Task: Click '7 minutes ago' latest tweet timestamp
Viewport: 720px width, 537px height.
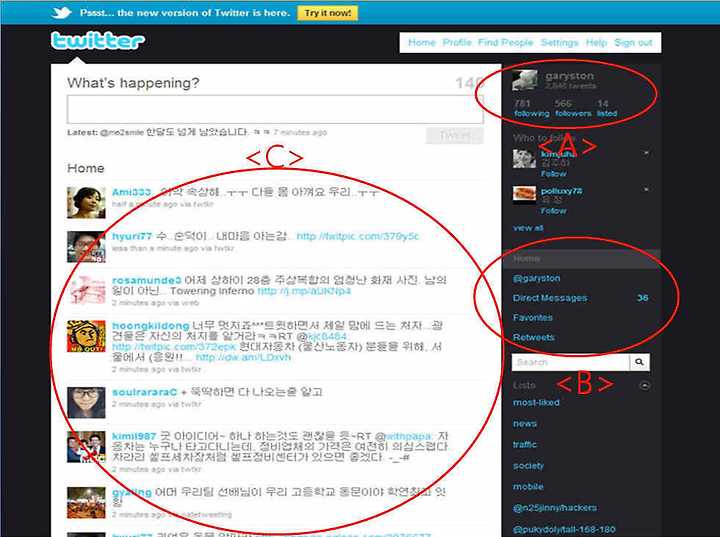Action: tap(300, 132)
